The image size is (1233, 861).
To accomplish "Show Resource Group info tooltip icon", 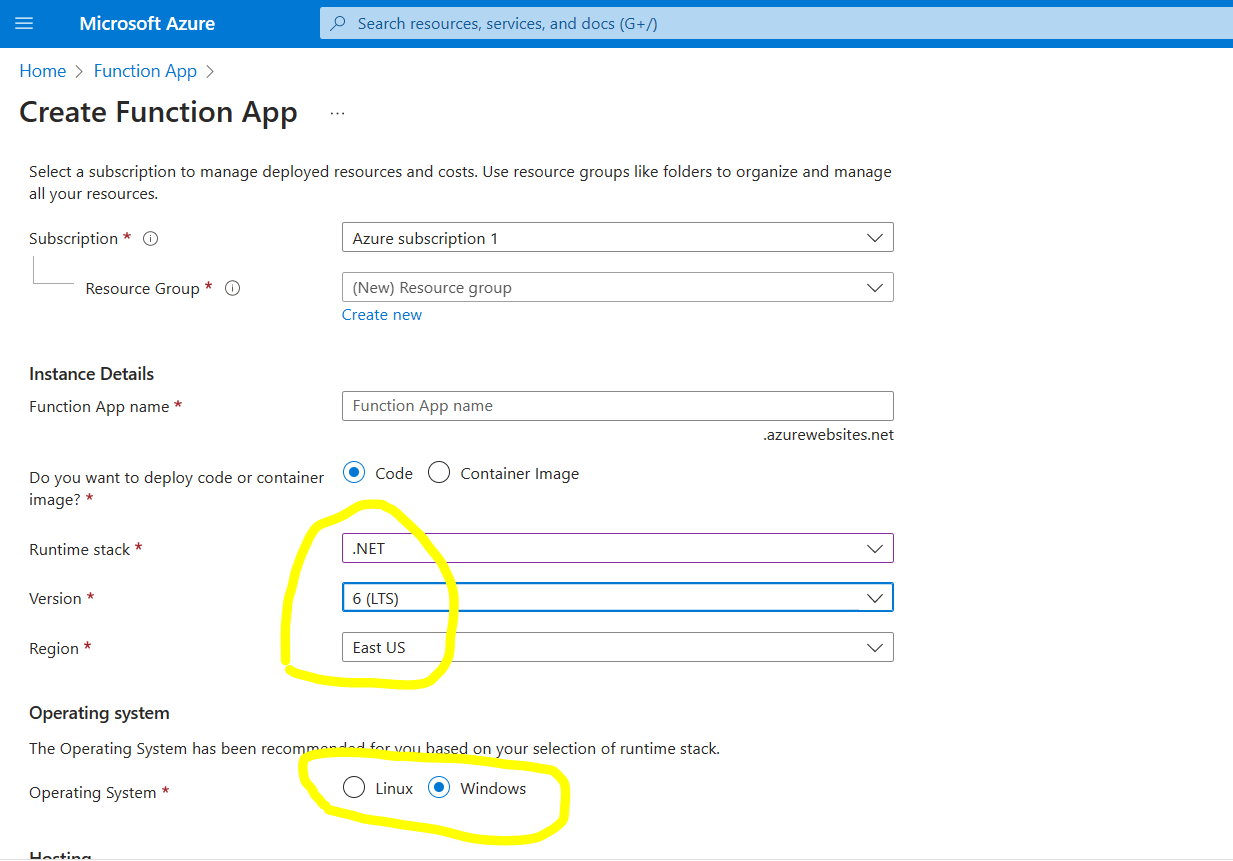I will point(233,288).
